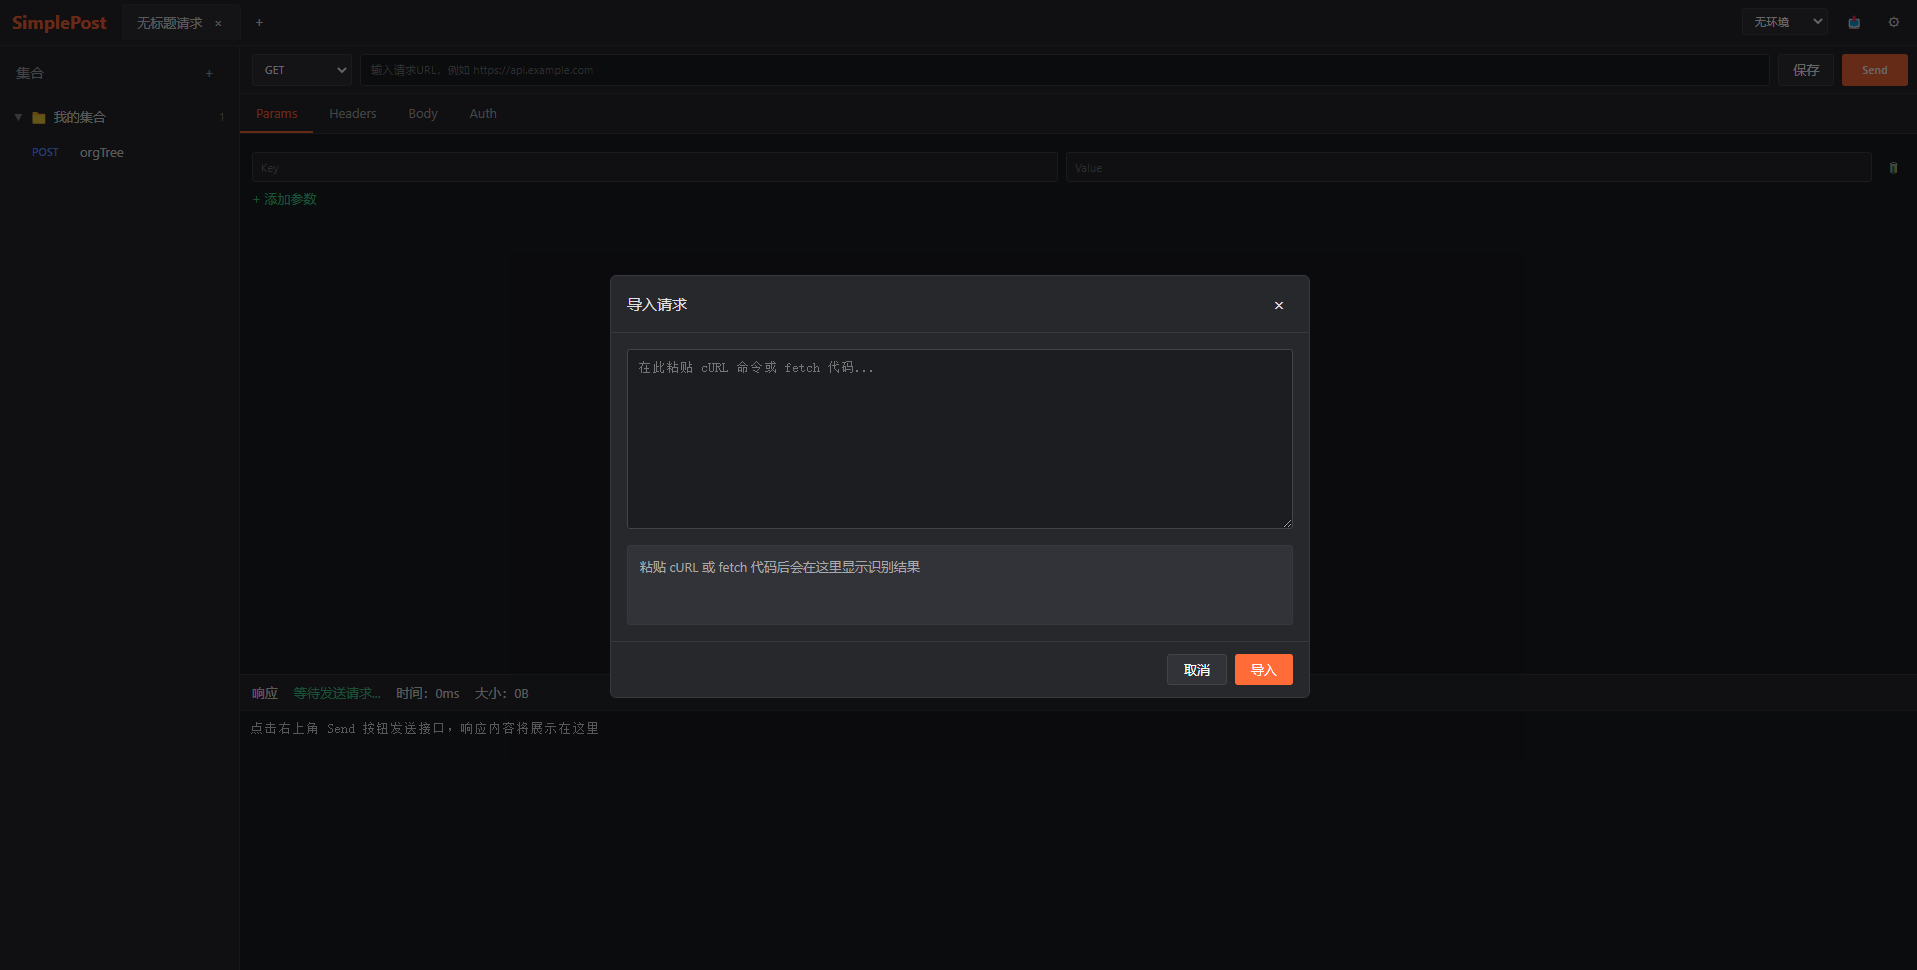1917x970 pixels.
Task: Click the 导入请求 dialog title
Action: point(657,305)
